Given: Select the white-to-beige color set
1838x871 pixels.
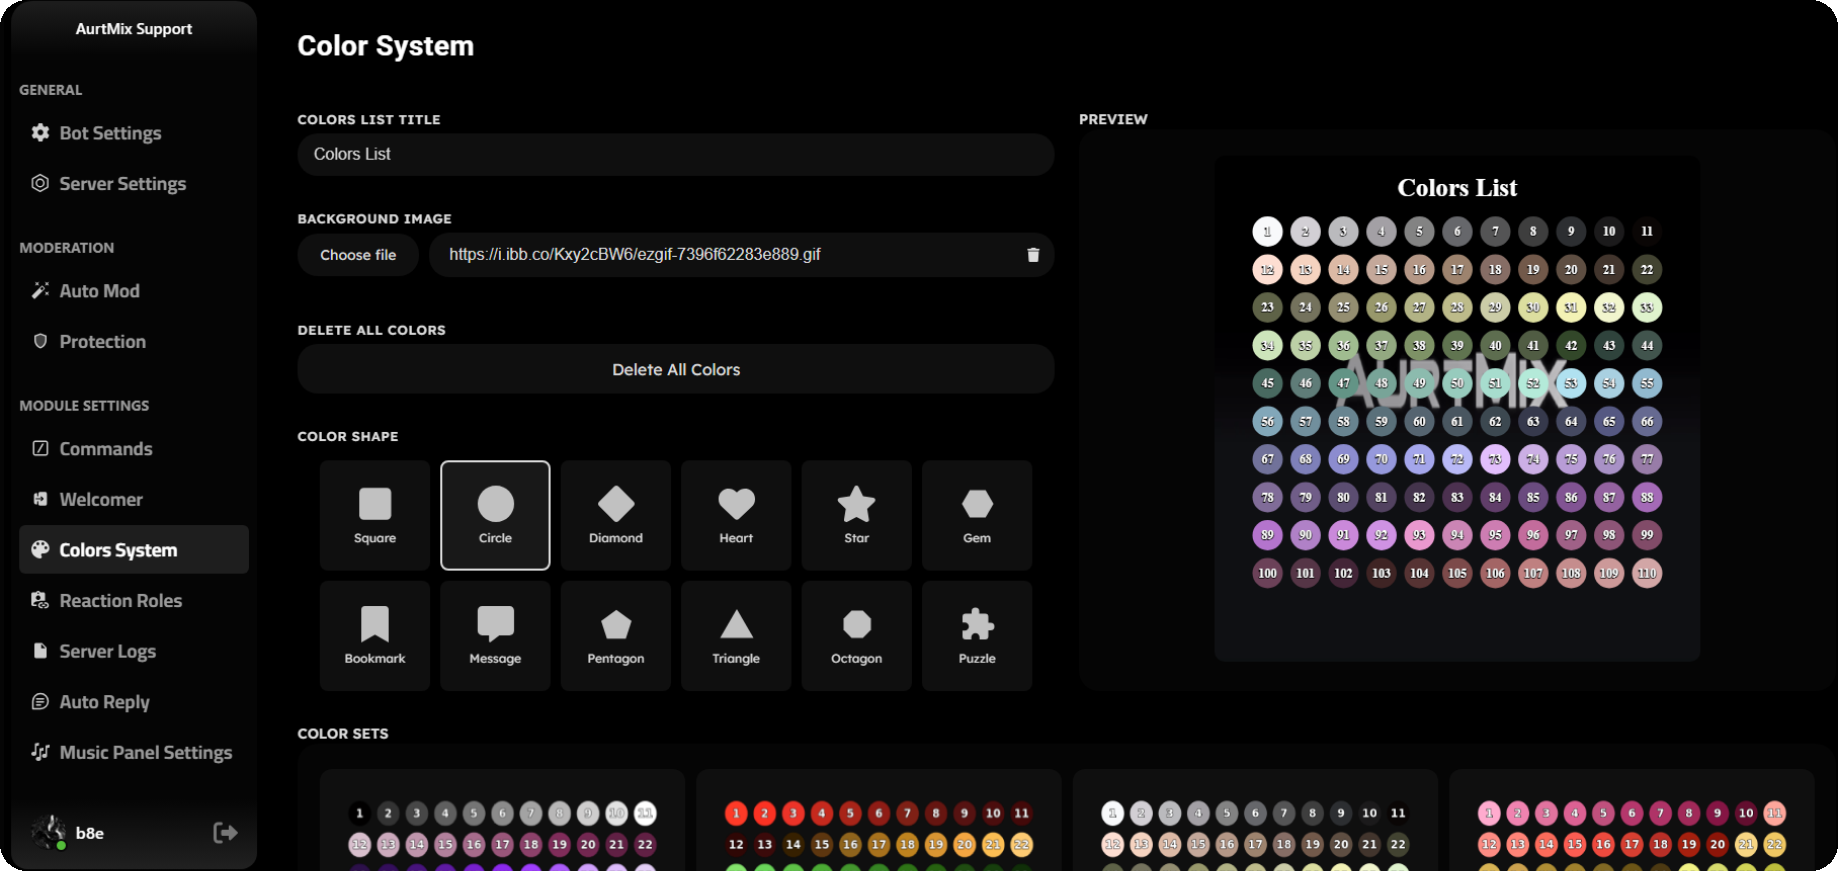Looking at the screenshot, I should click(1255, 820).
